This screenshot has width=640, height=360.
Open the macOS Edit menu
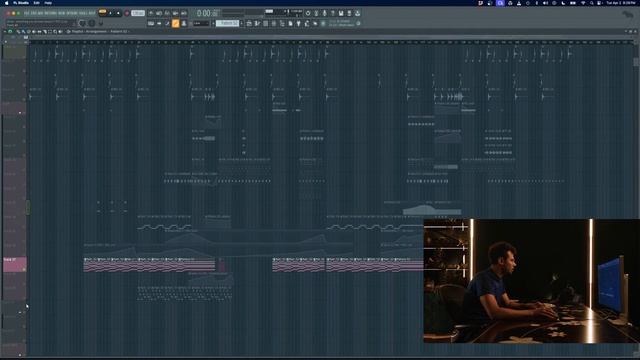[x=37, y=3]
